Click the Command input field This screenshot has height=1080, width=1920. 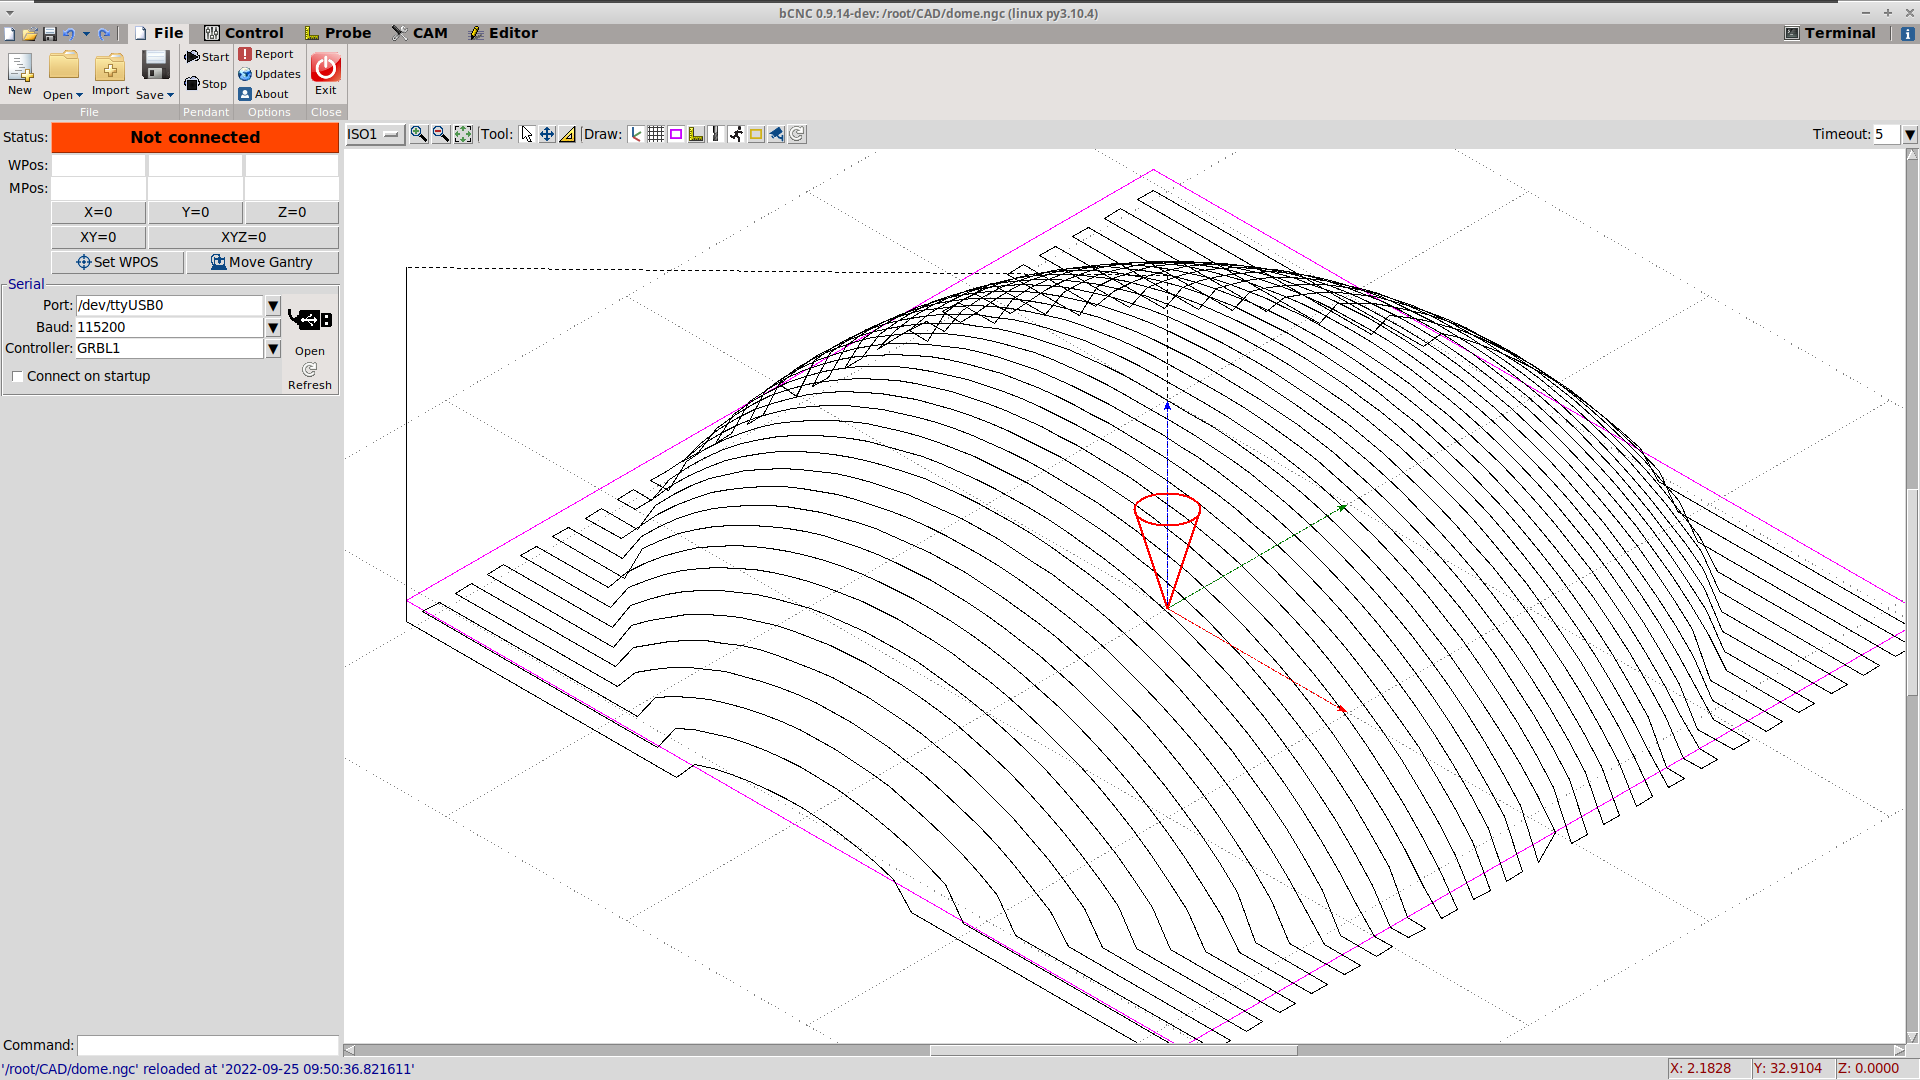[x=208, y=1045]
